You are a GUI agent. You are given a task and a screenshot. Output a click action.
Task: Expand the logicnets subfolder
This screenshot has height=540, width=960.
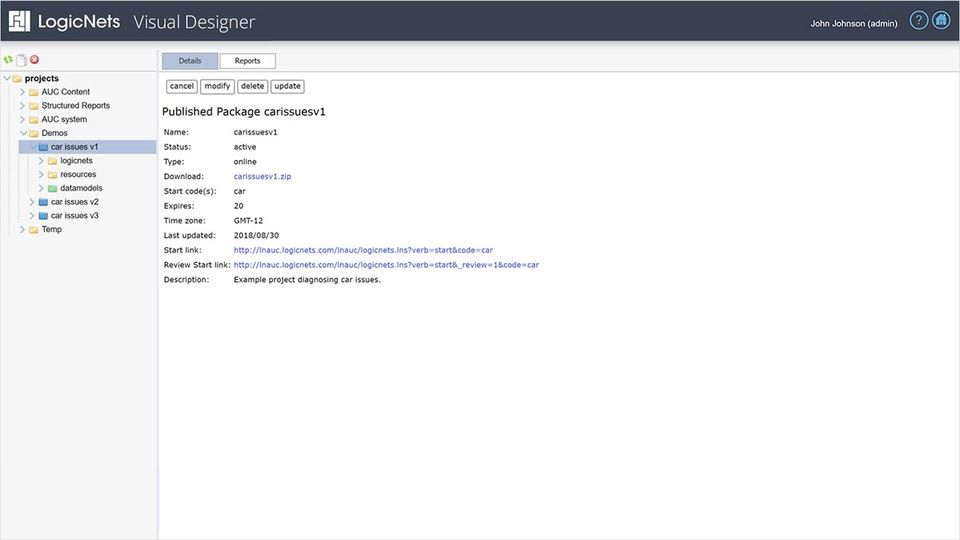(x=41, y=161)
